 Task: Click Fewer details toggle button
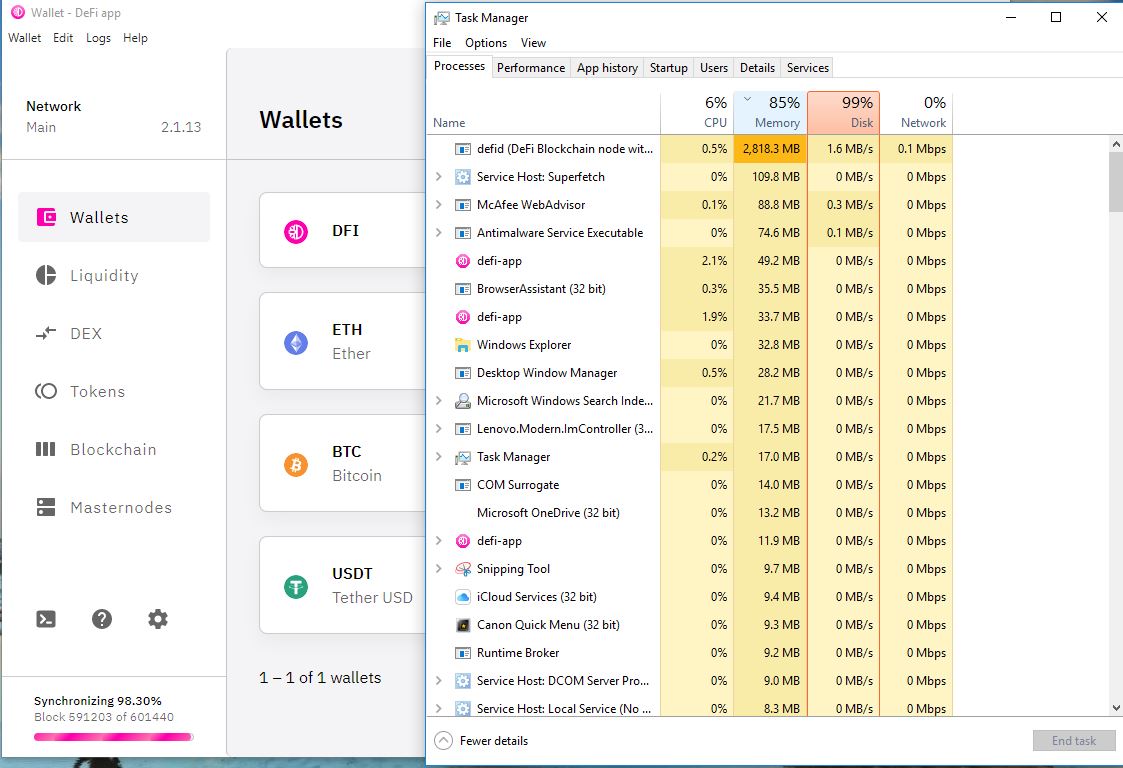click(481, 741)
